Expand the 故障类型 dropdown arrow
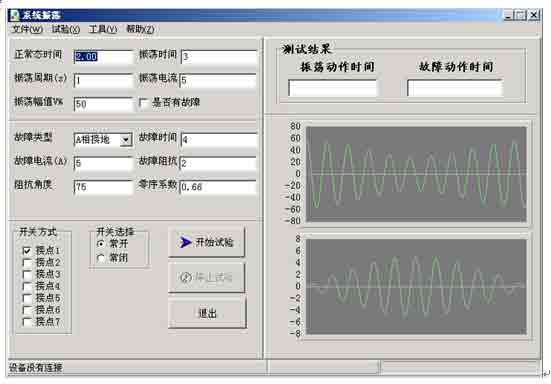551x384 pixels. (126, 140)
